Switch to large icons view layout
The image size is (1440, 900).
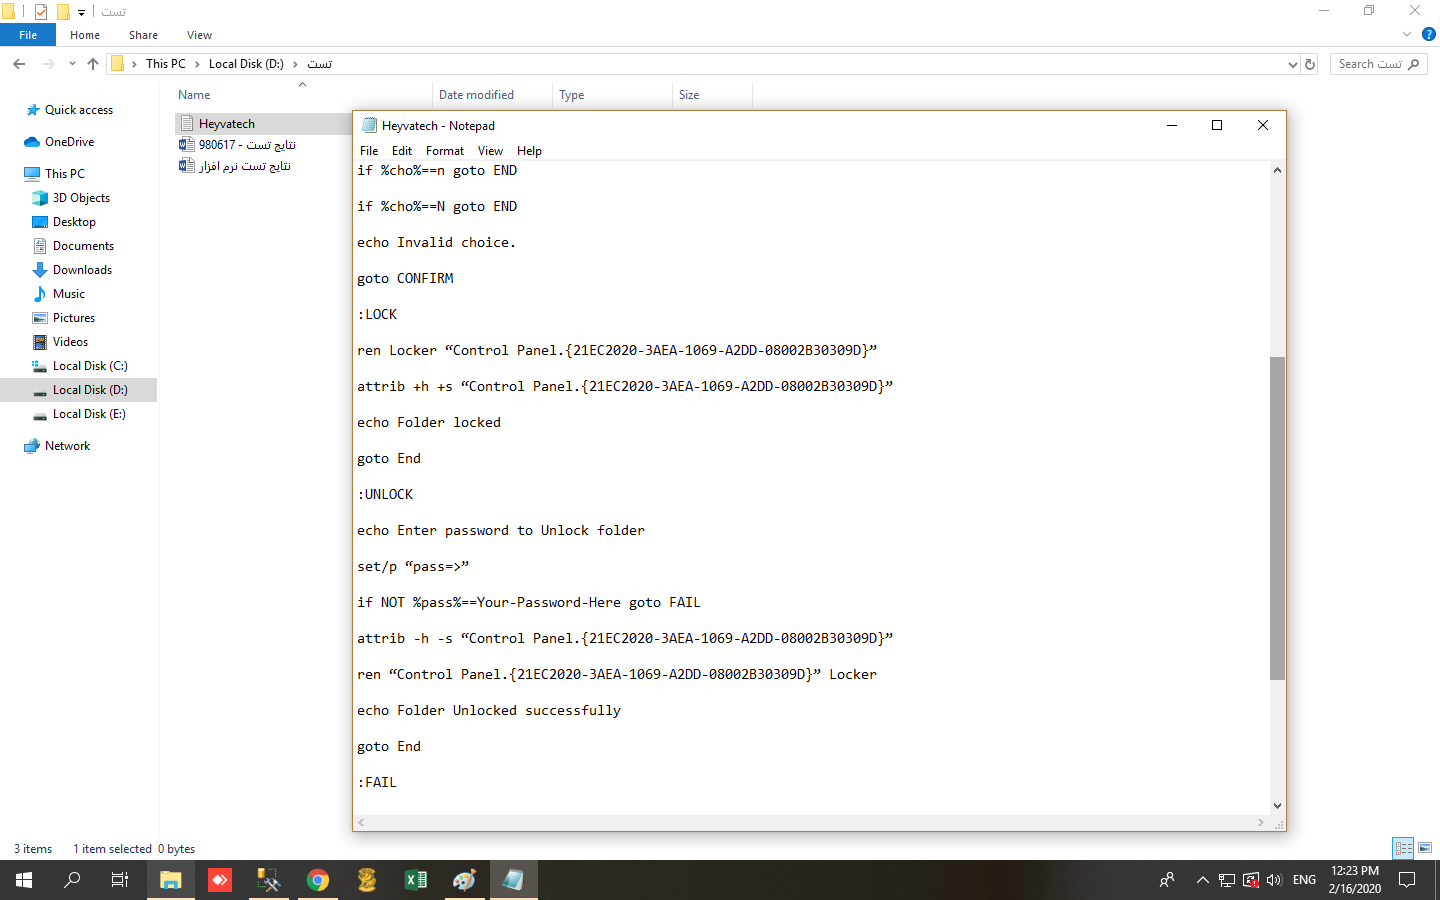click(x=1425, y=848)
